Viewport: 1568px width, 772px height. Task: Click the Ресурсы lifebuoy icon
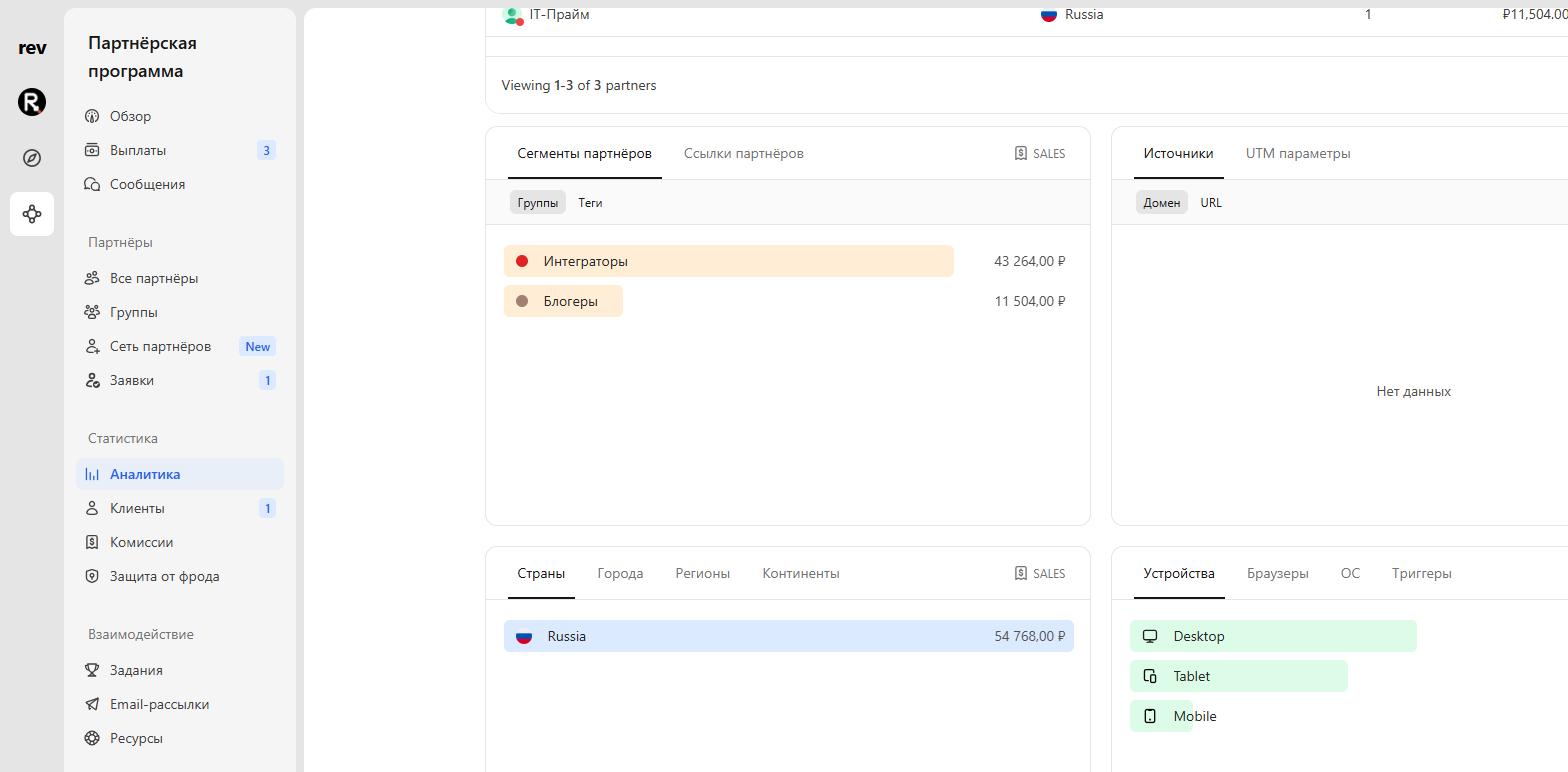[92, 738]
